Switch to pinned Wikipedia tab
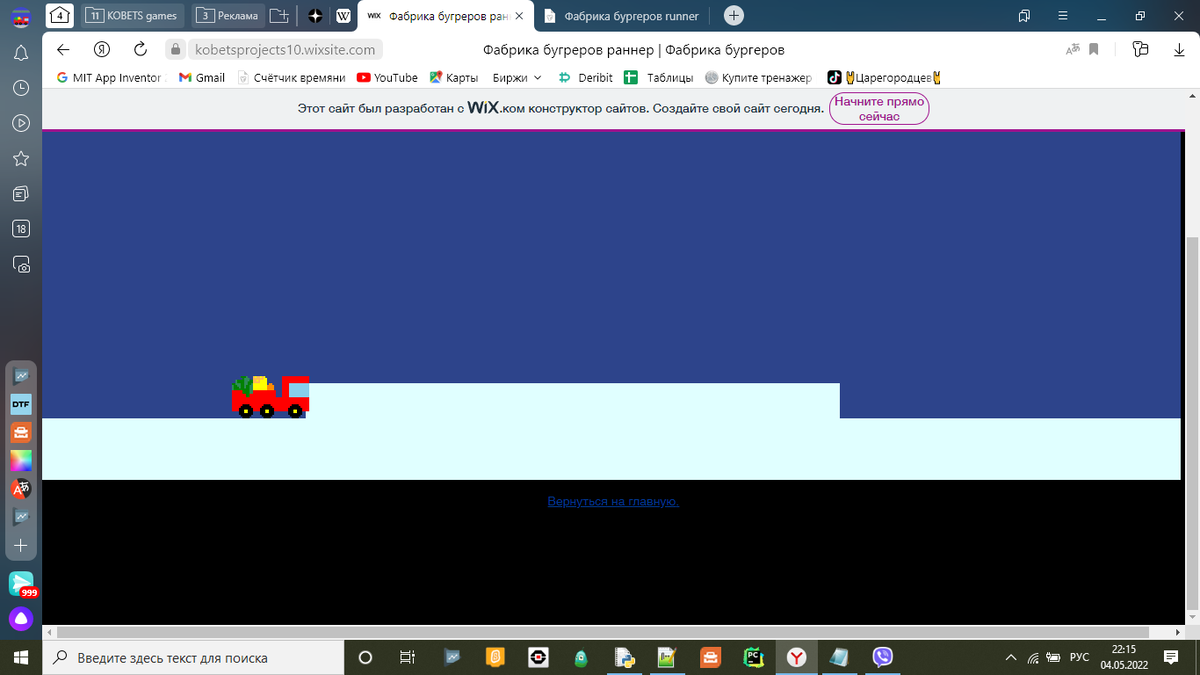Screen dimensions: 1200x675 tap(344, 16)
